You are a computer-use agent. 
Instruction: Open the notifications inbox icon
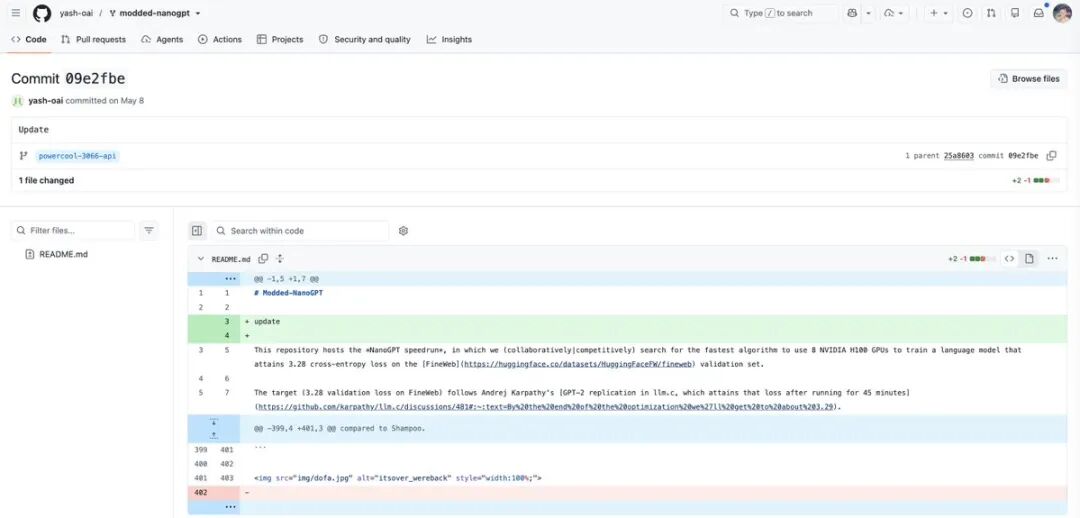[x=1039, y=13]
